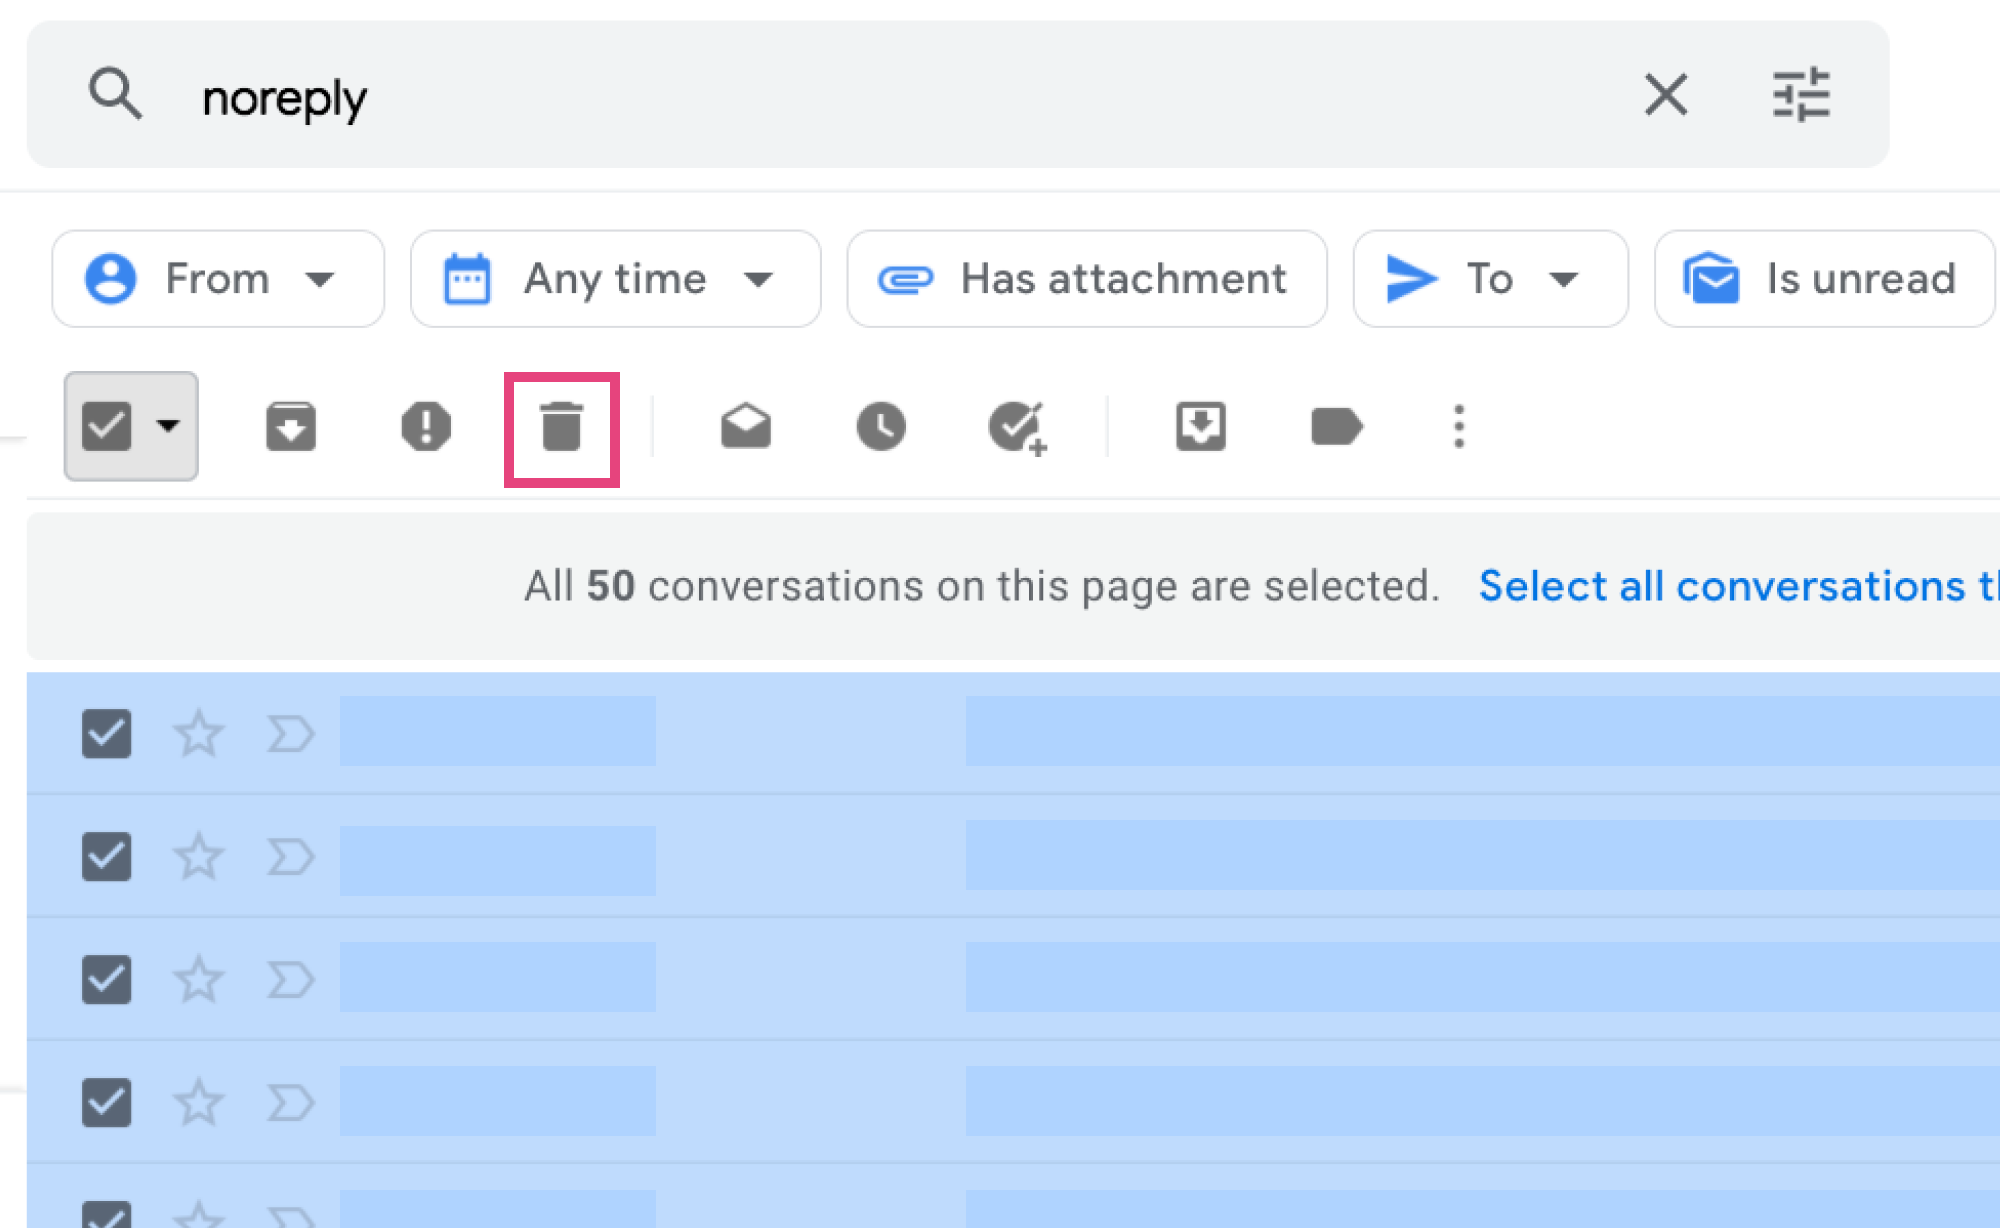Open the Any time filter dropdown
The image size is (2000, 1228).
click(x=615, y=279)
